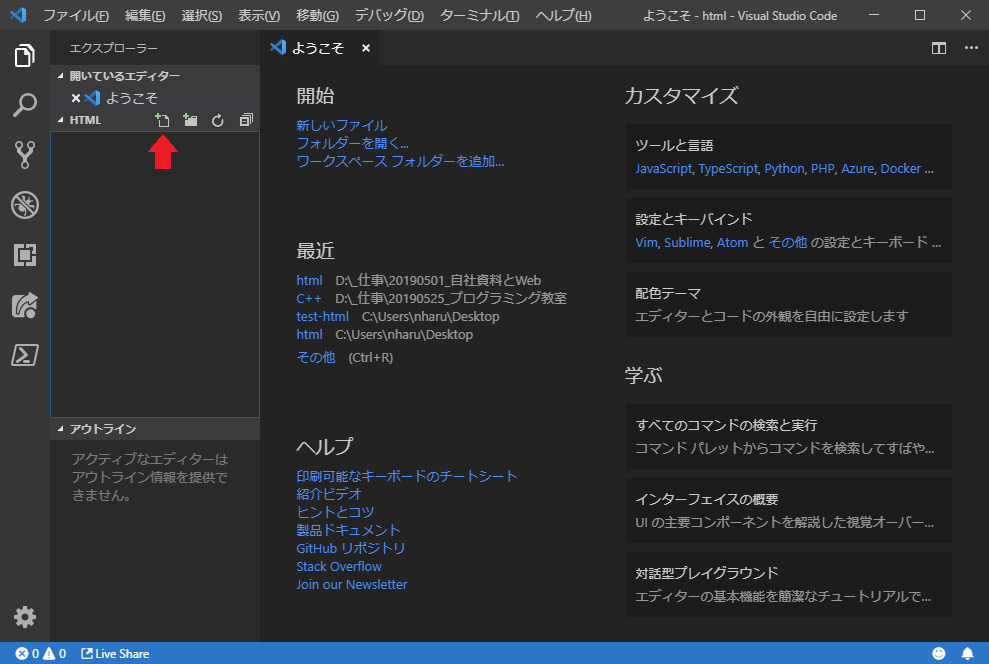Collapse all folders in Explorer

pyautogui.click(x=245, y=119)
